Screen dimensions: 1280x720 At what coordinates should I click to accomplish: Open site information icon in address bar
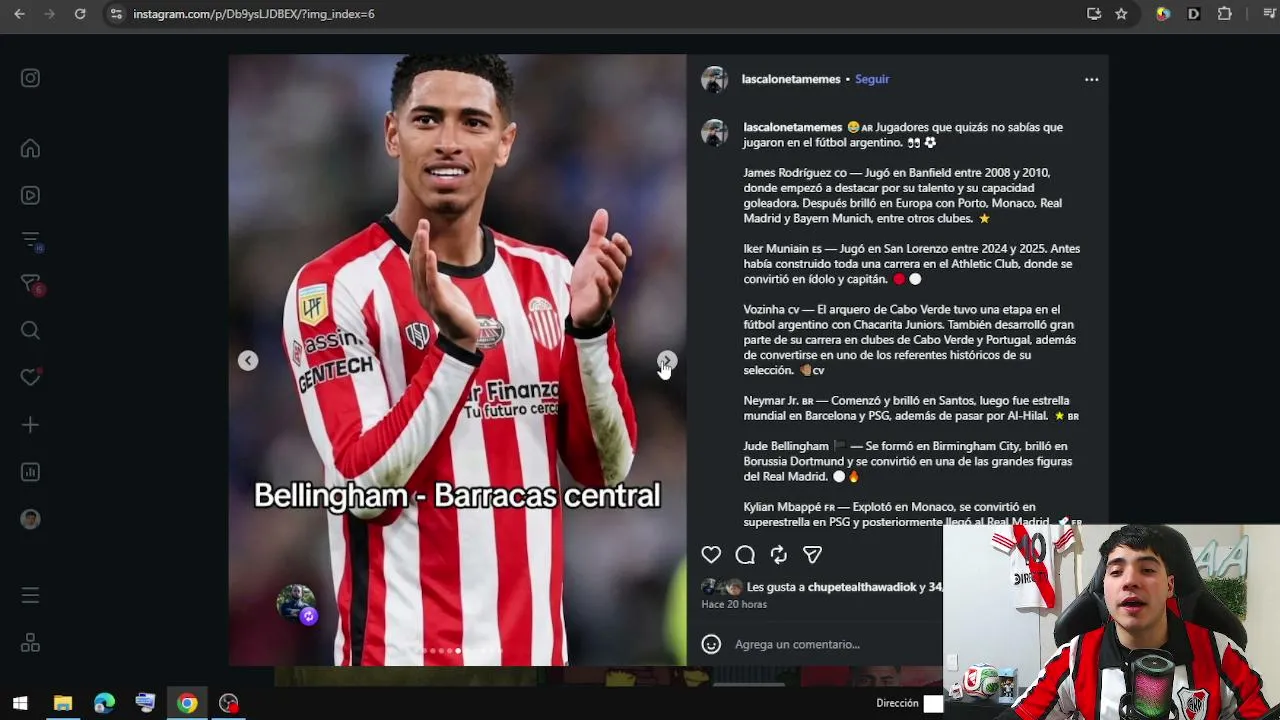click(x=116, y=14)
